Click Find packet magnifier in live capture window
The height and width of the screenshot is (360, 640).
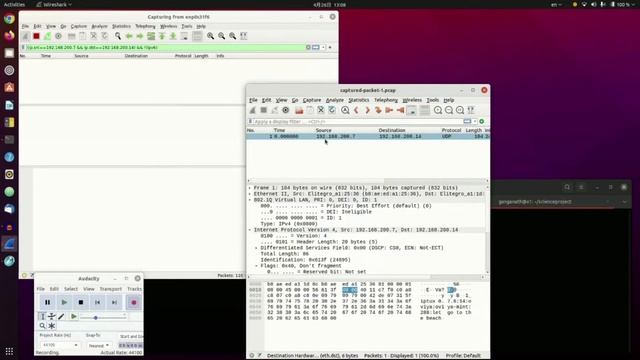click(x=118, y=36)
